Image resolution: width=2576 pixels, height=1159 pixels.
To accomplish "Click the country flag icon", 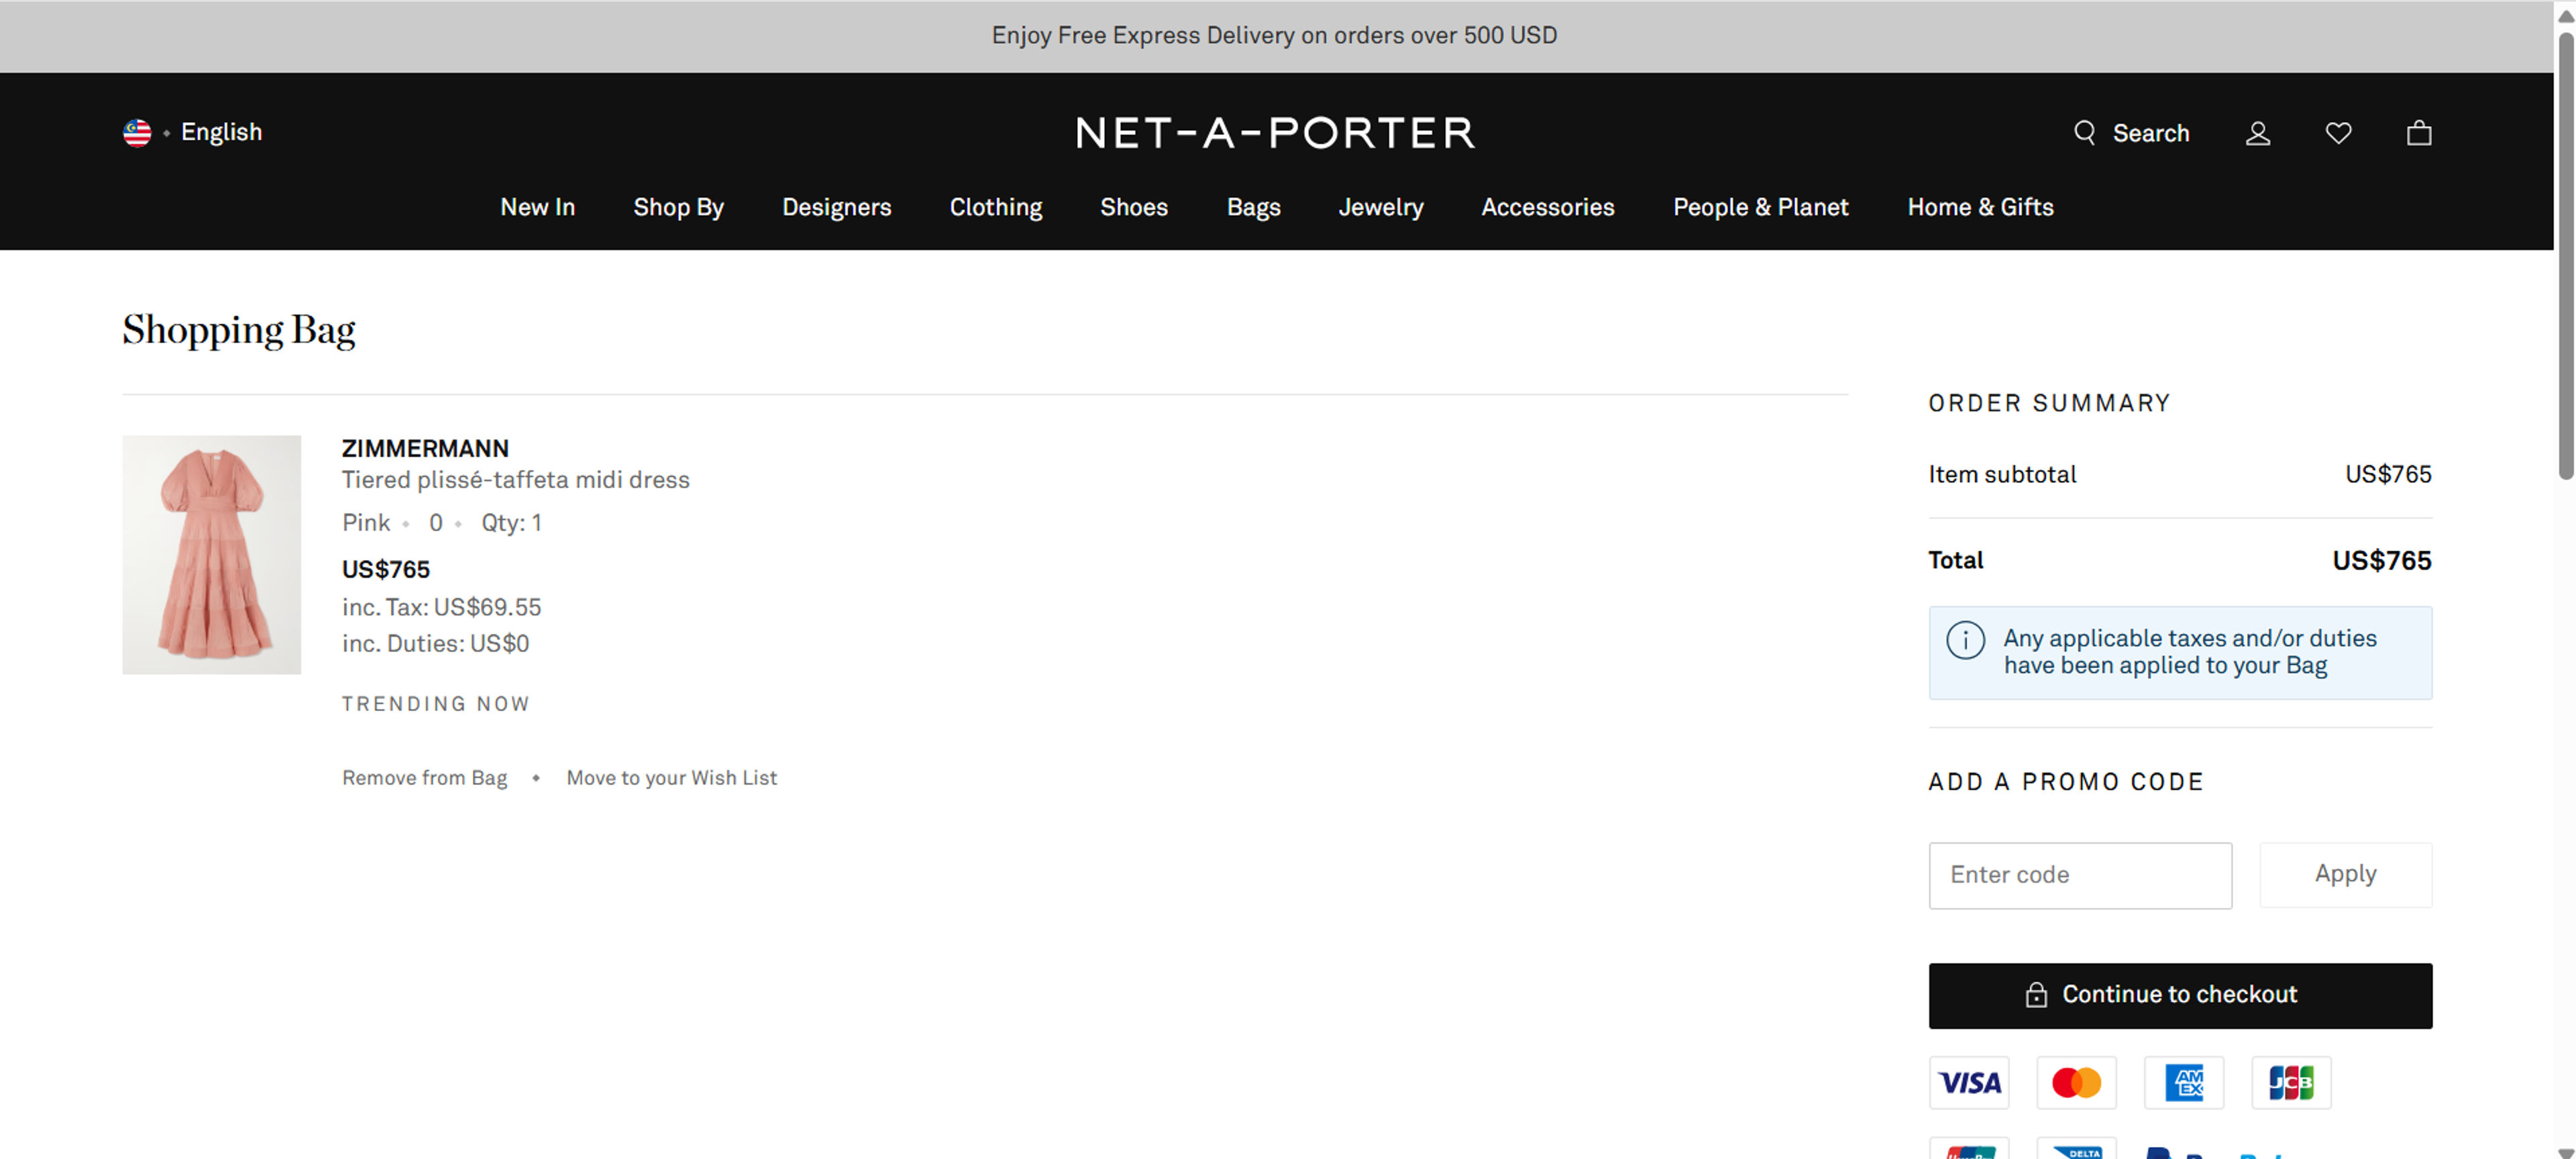I will click(137, 133).
